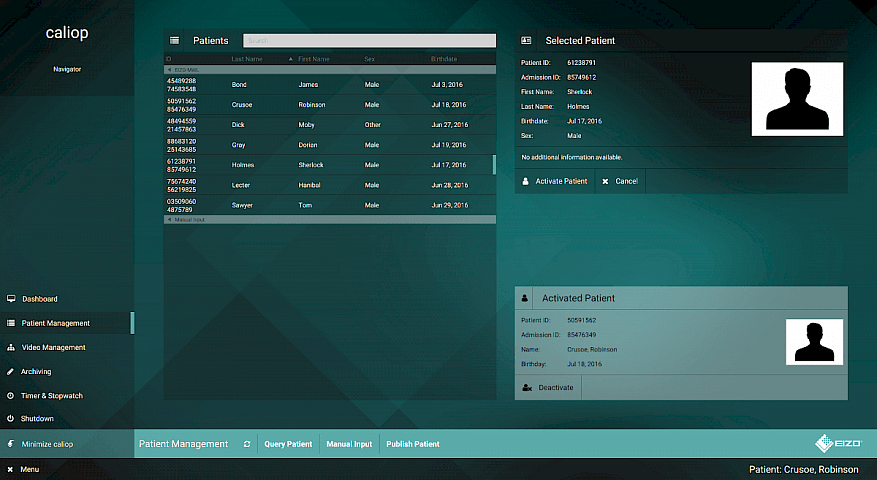
Task: Click the Timer & Stopwatch clock icon
Action: [x=11, y=396]
